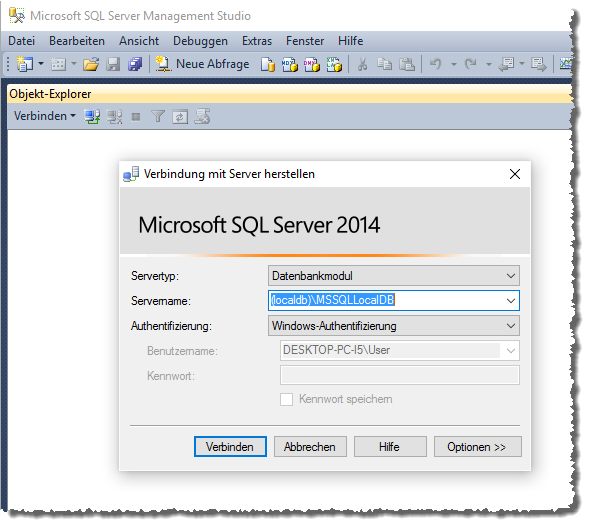
Task: Click the Hilfe button in dialog
Action: (x=390, y=447)
